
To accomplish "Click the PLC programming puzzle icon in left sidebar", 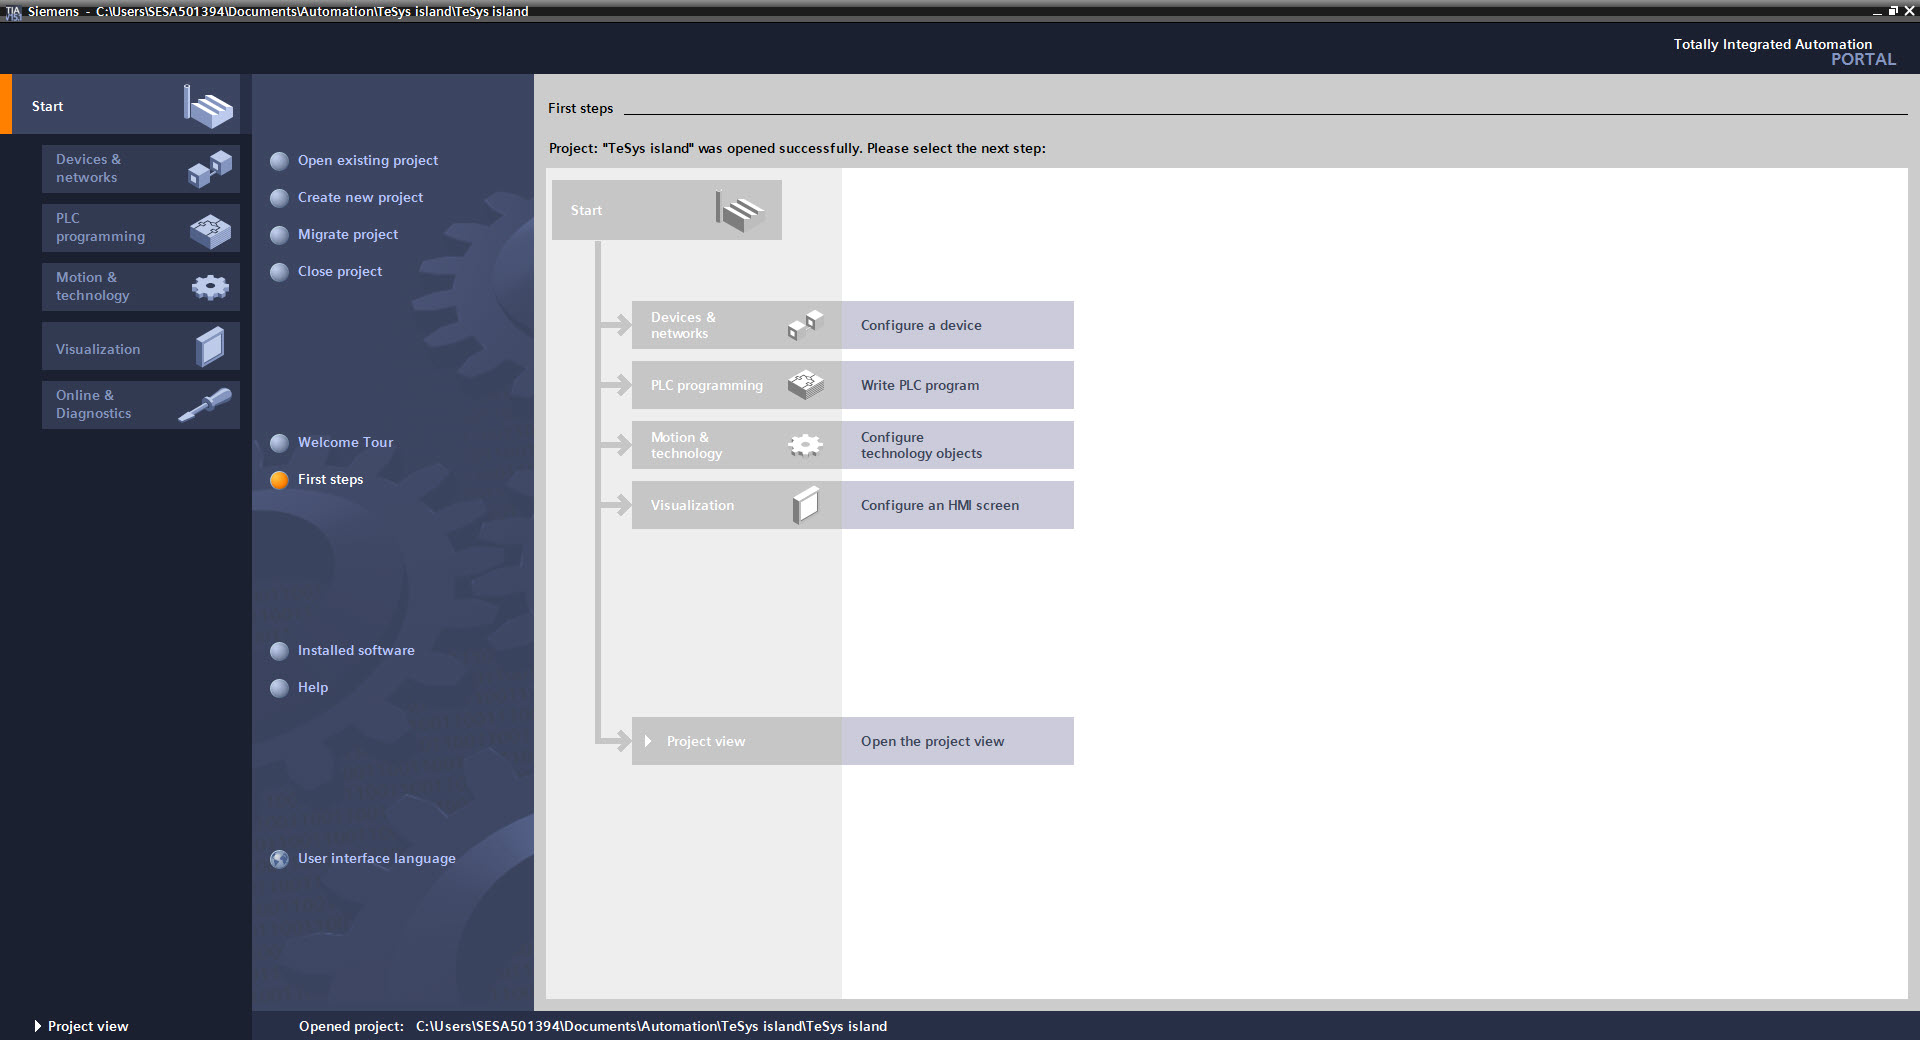I will click(x=210, y=231).
